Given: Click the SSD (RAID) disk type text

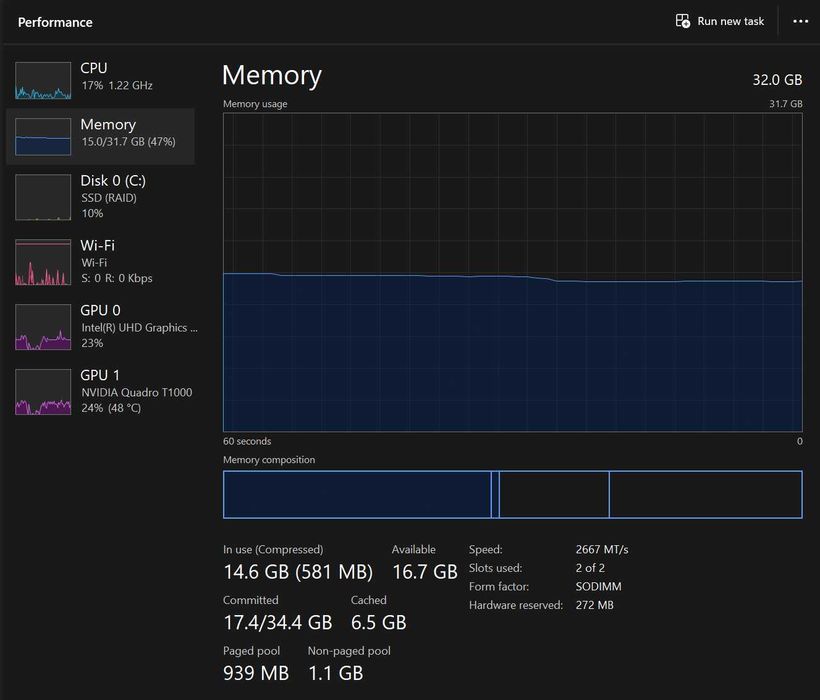Looking at the screenshot, I should tap(109, 198).
